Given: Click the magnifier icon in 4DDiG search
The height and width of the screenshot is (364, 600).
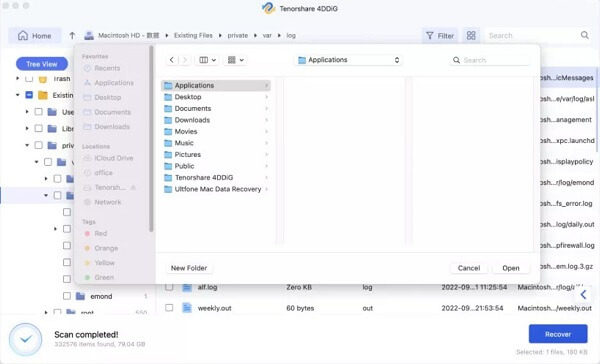Looking at the screenshot, I should pyautogui.click(x=585, y=35).
